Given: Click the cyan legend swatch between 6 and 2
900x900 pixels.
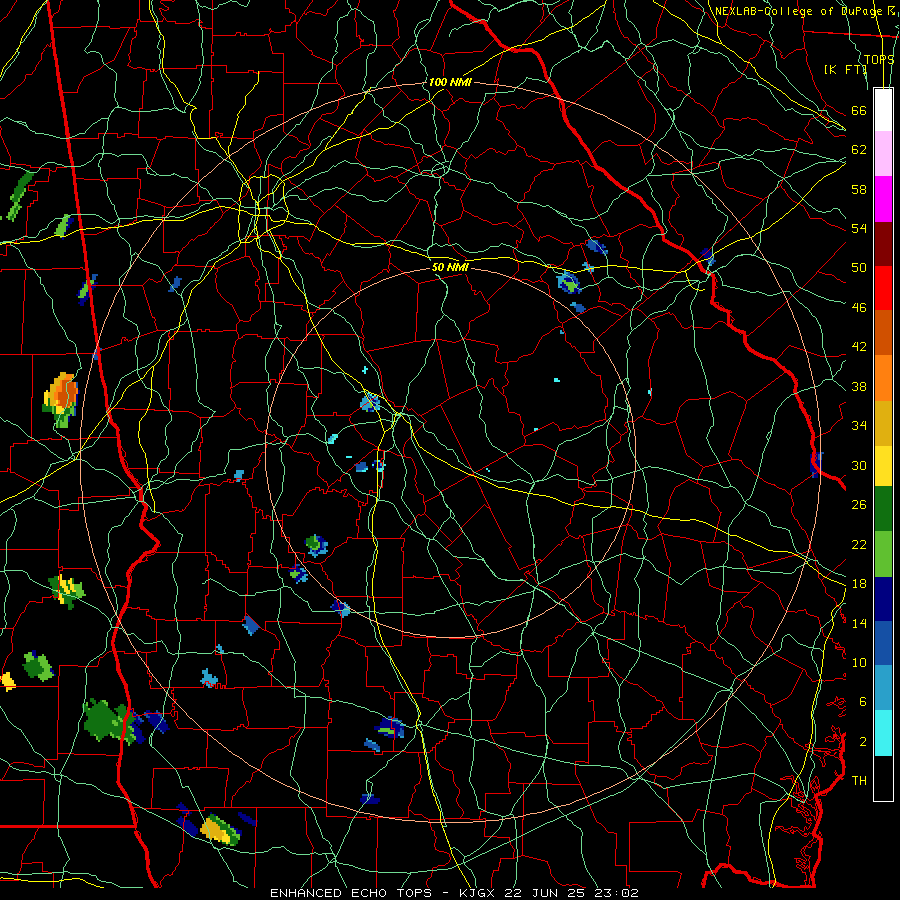Looking at the screenshot, I should [883, 733].
